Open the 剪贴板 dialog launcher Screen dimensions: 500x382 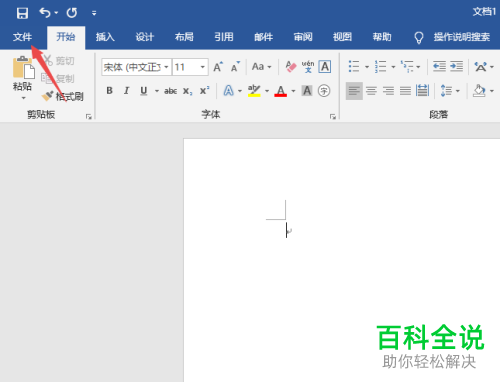coord(89,116)
